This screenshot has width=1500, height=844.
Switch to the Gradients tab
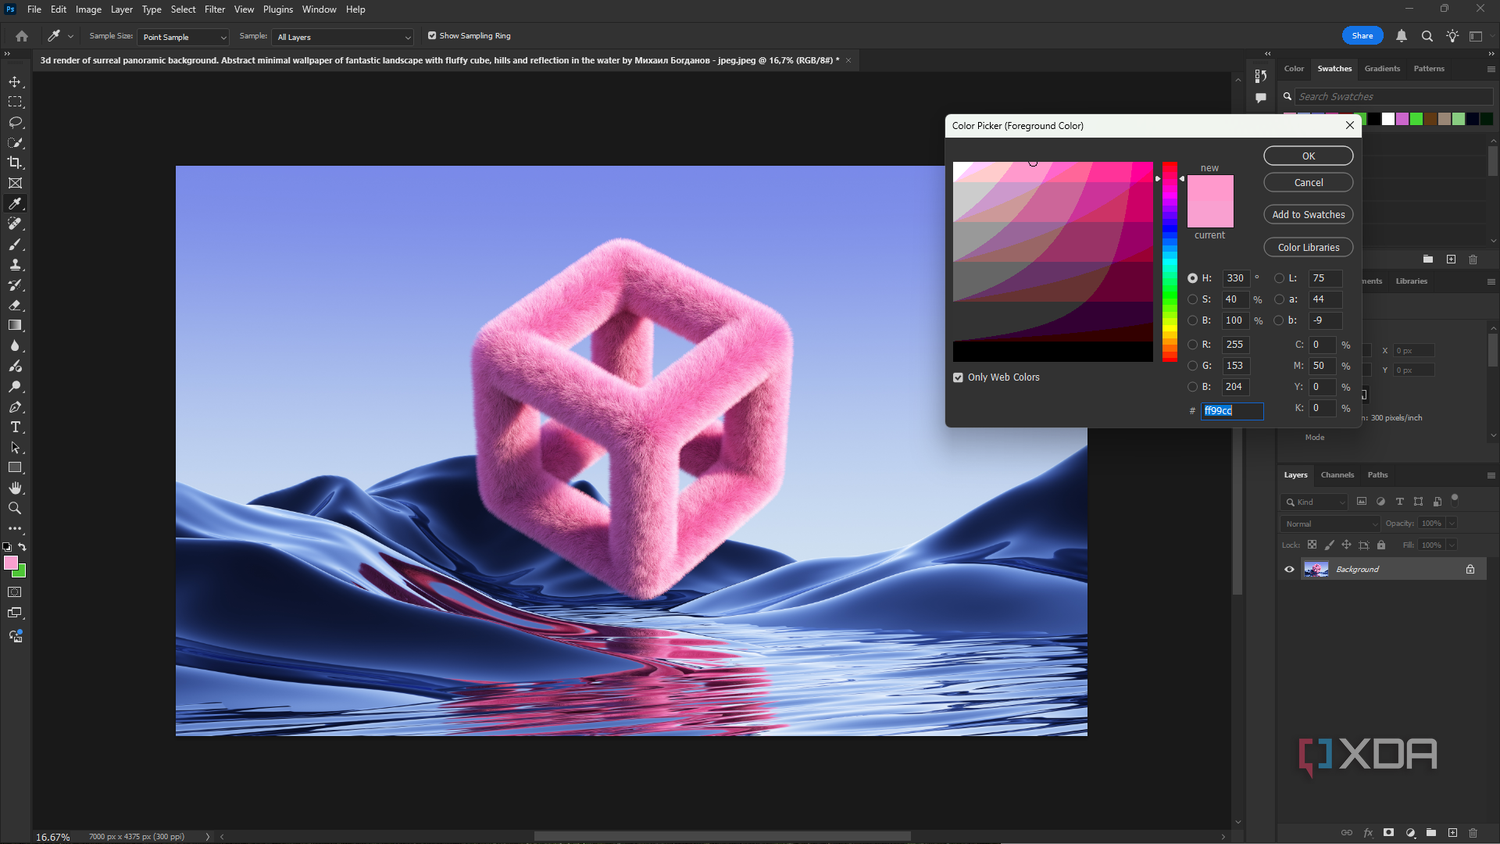tap(1382, 69)
